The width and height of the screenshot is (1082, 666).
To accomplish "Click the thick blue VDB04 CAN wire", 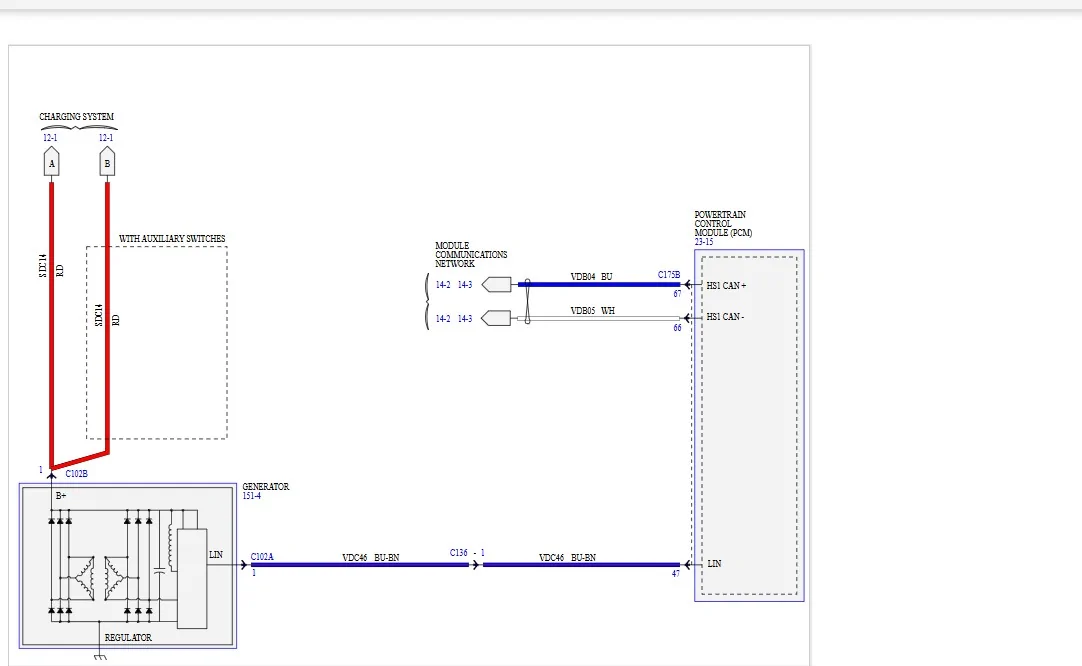I will coord(599,284).
